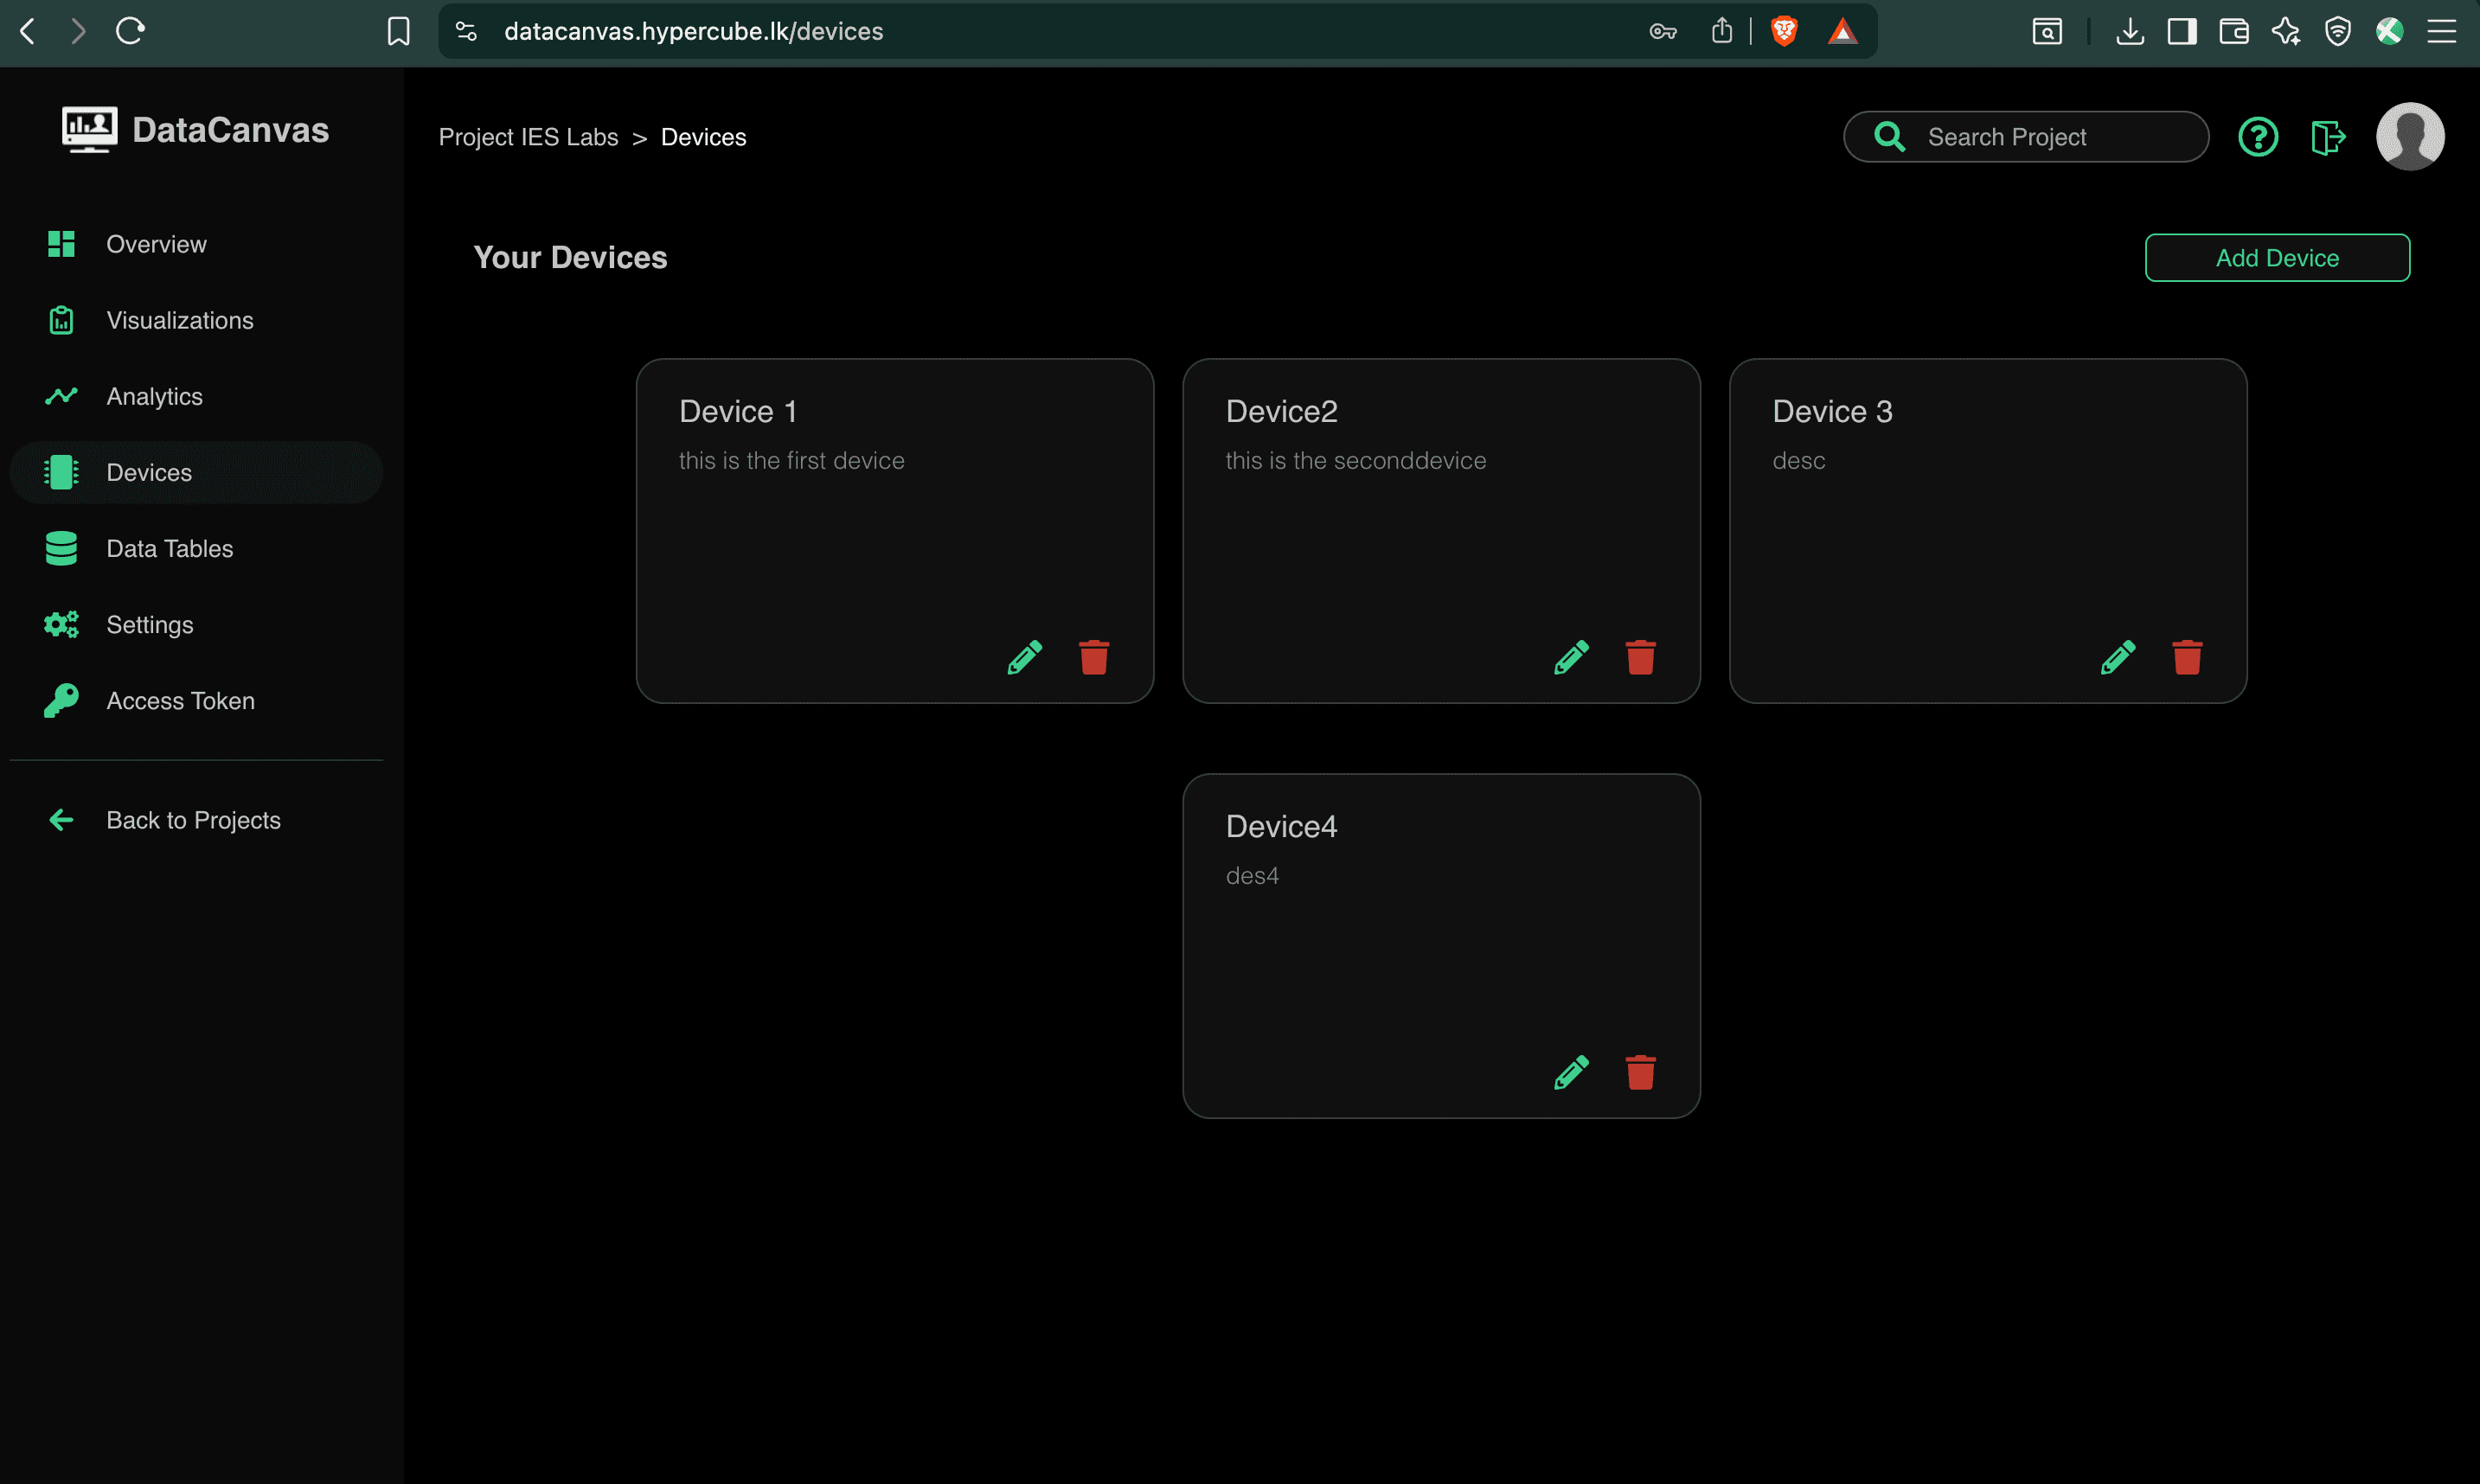
Task: Open the profile avatar in the header
Action: [x=2410, y=136]
